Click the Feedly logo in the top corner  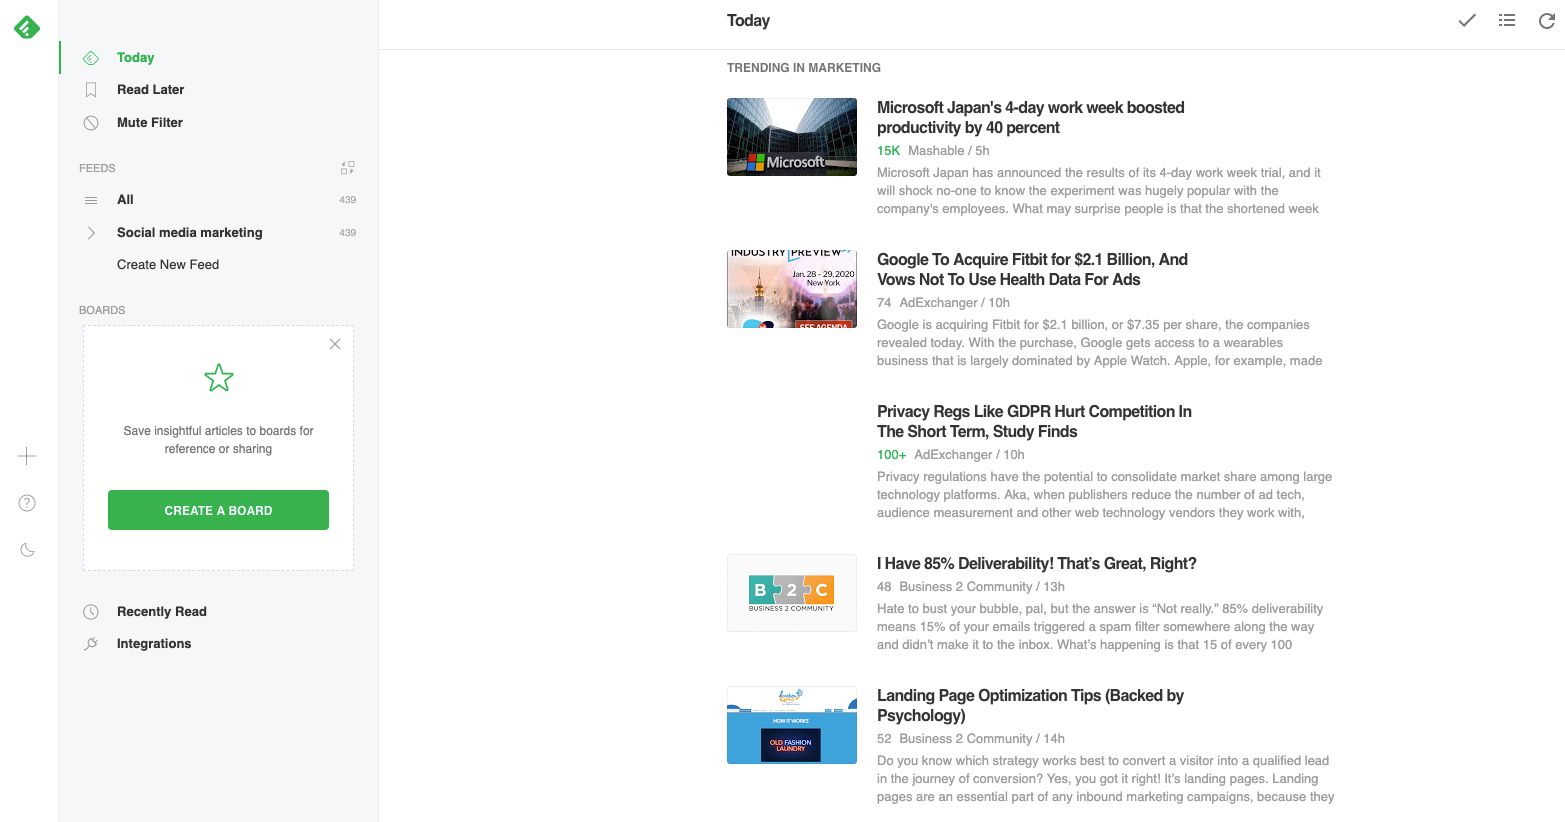(x=26, y=27)
